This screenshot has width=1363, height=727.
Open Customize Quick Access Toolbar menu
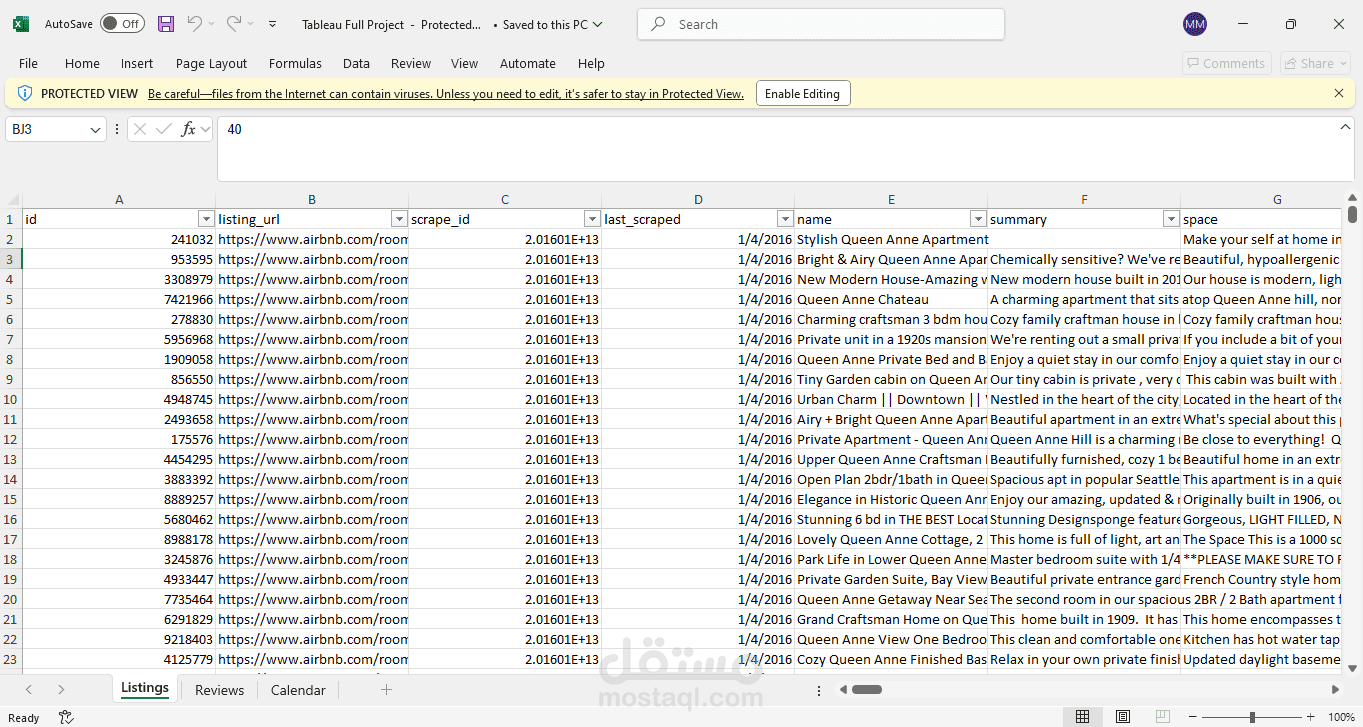click(272, 24)
